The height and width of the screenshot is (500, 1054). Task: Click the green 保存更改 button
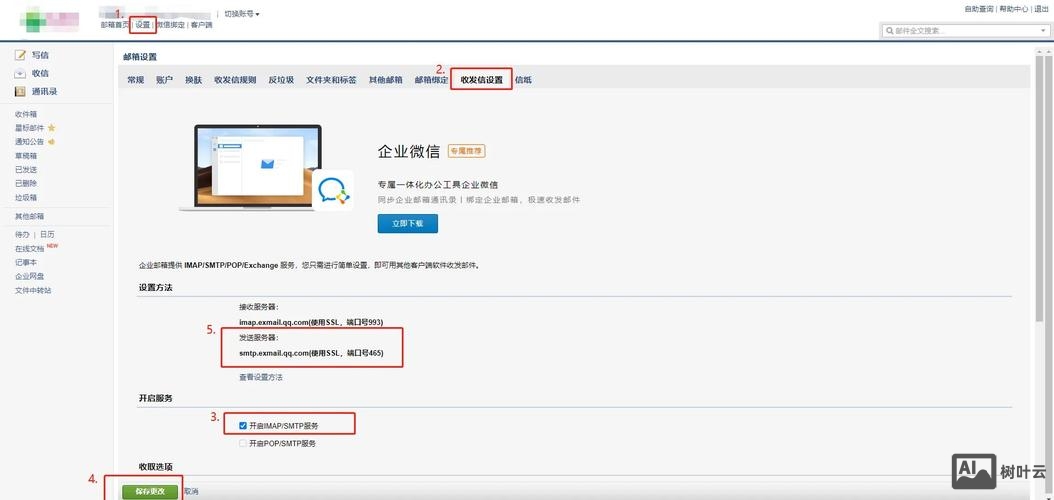tap(150, 491)
